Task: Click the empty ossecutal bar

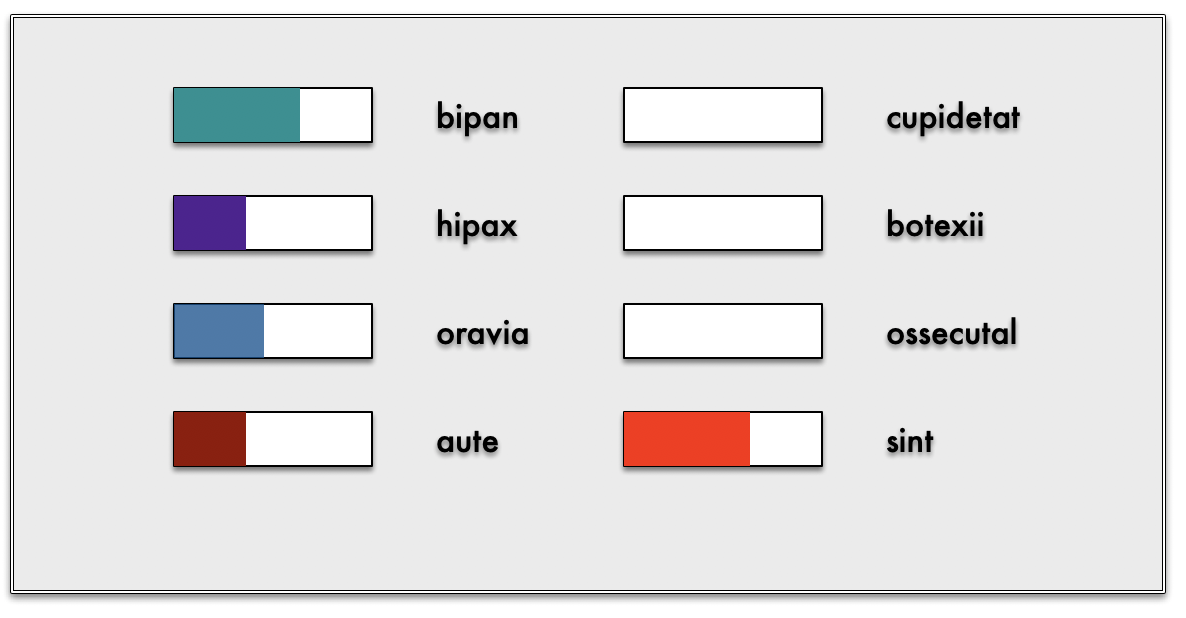Action: pos(723,331)
